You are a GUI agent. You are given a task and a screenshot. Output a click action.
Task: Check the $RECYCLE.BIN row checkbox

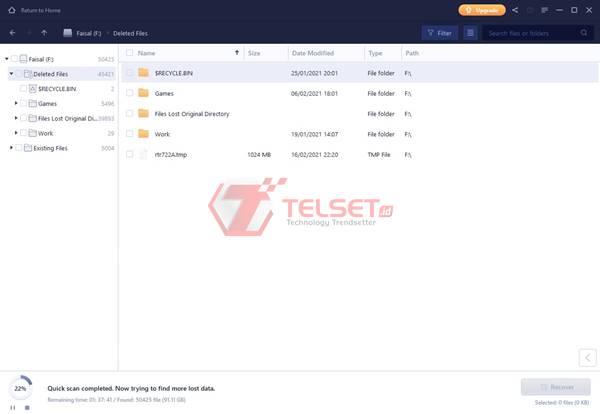[129, 73]
